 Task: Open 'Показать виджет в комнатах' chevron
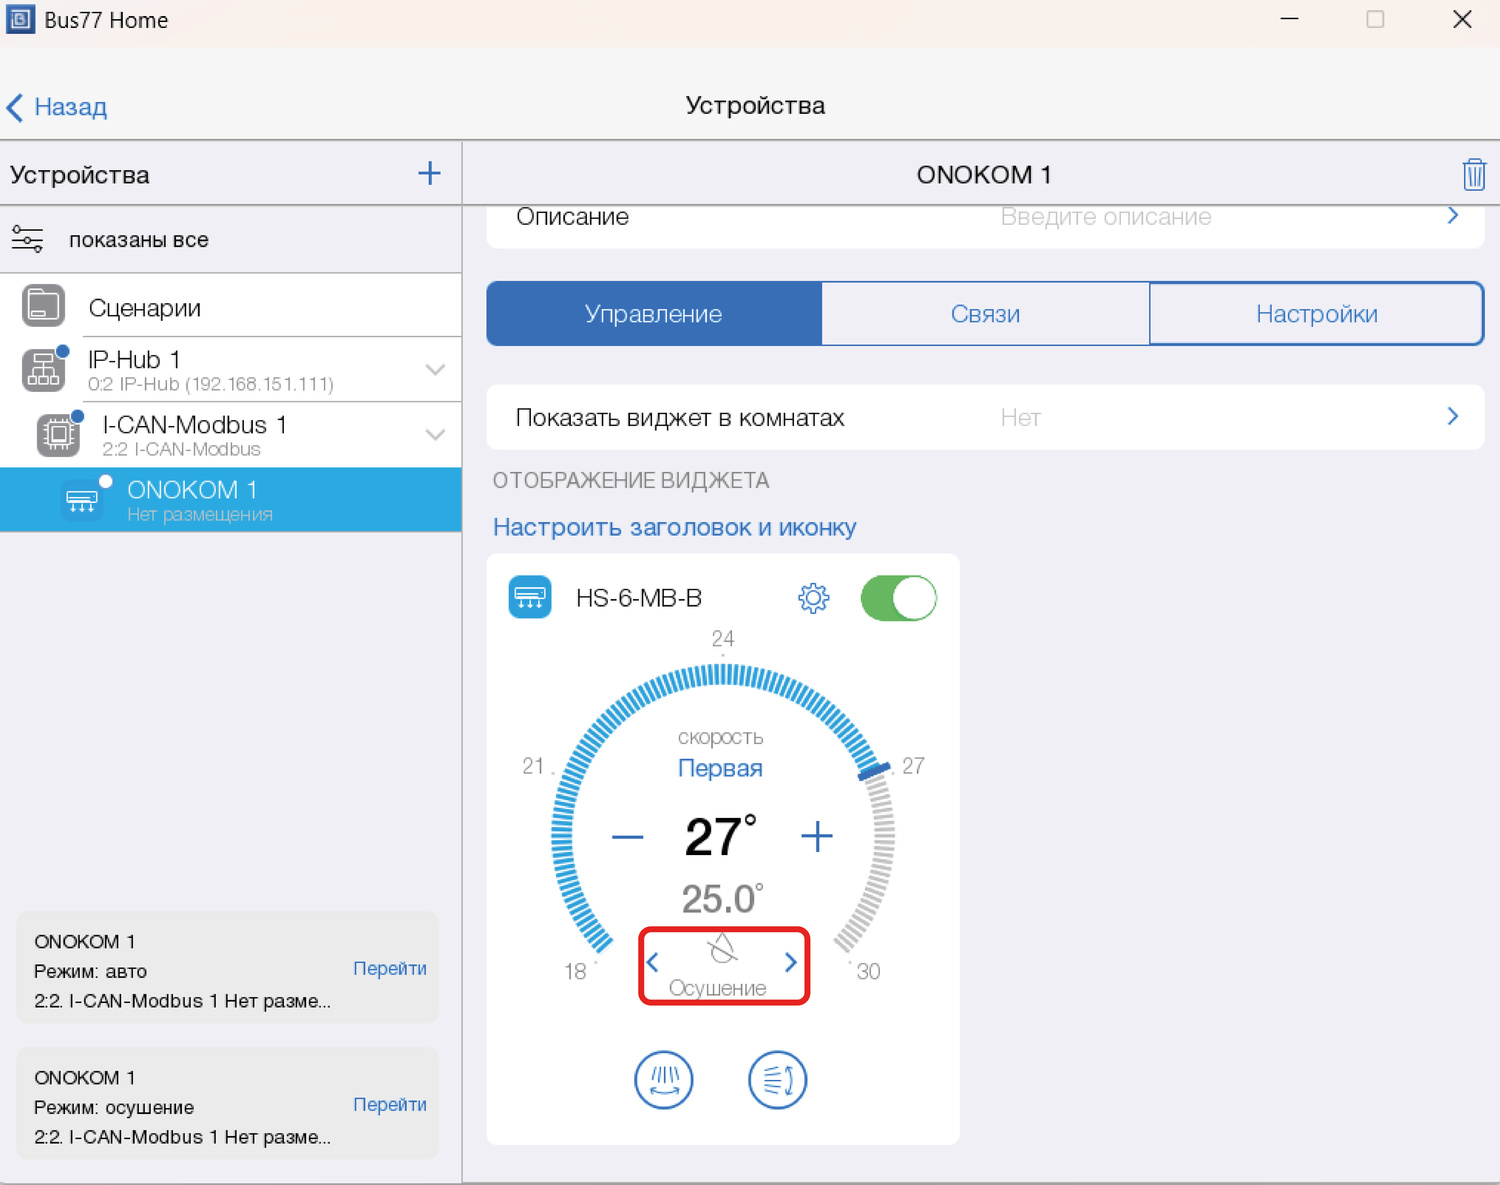(x=1452, y=417)
